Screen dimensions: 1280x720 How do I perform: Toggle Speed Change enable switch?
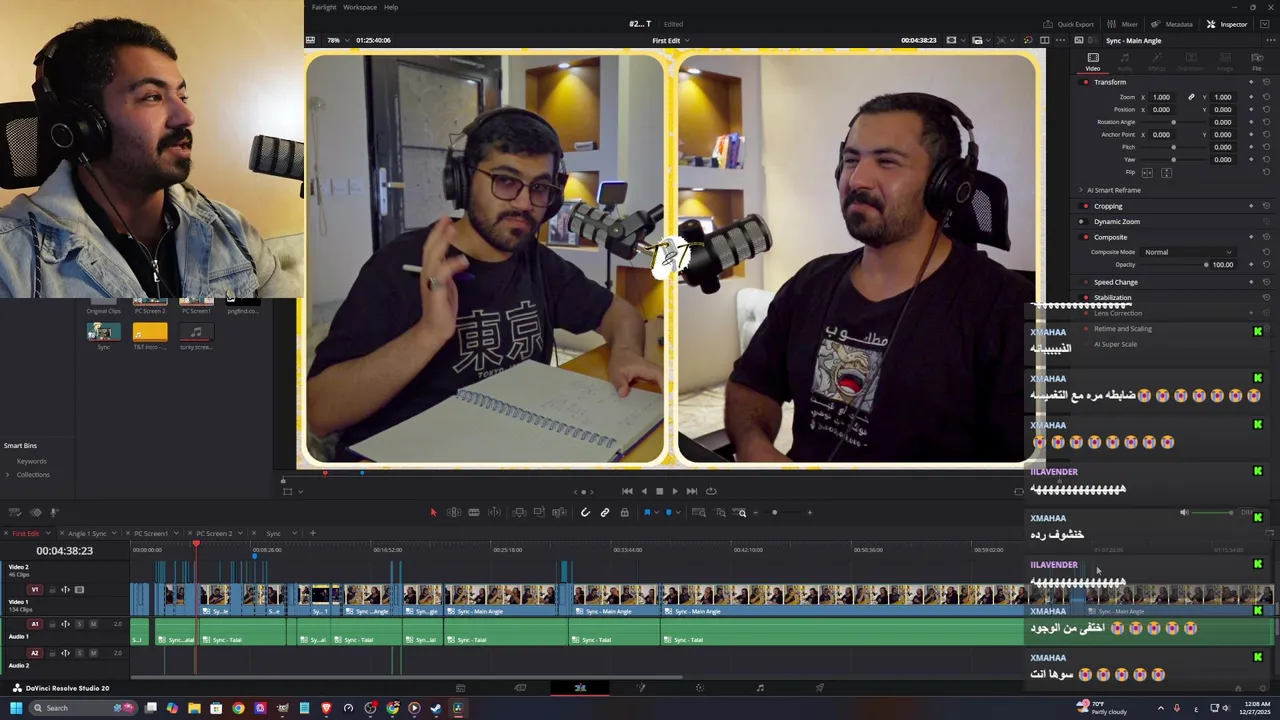pyautogui.click(x=1085, y=282)
